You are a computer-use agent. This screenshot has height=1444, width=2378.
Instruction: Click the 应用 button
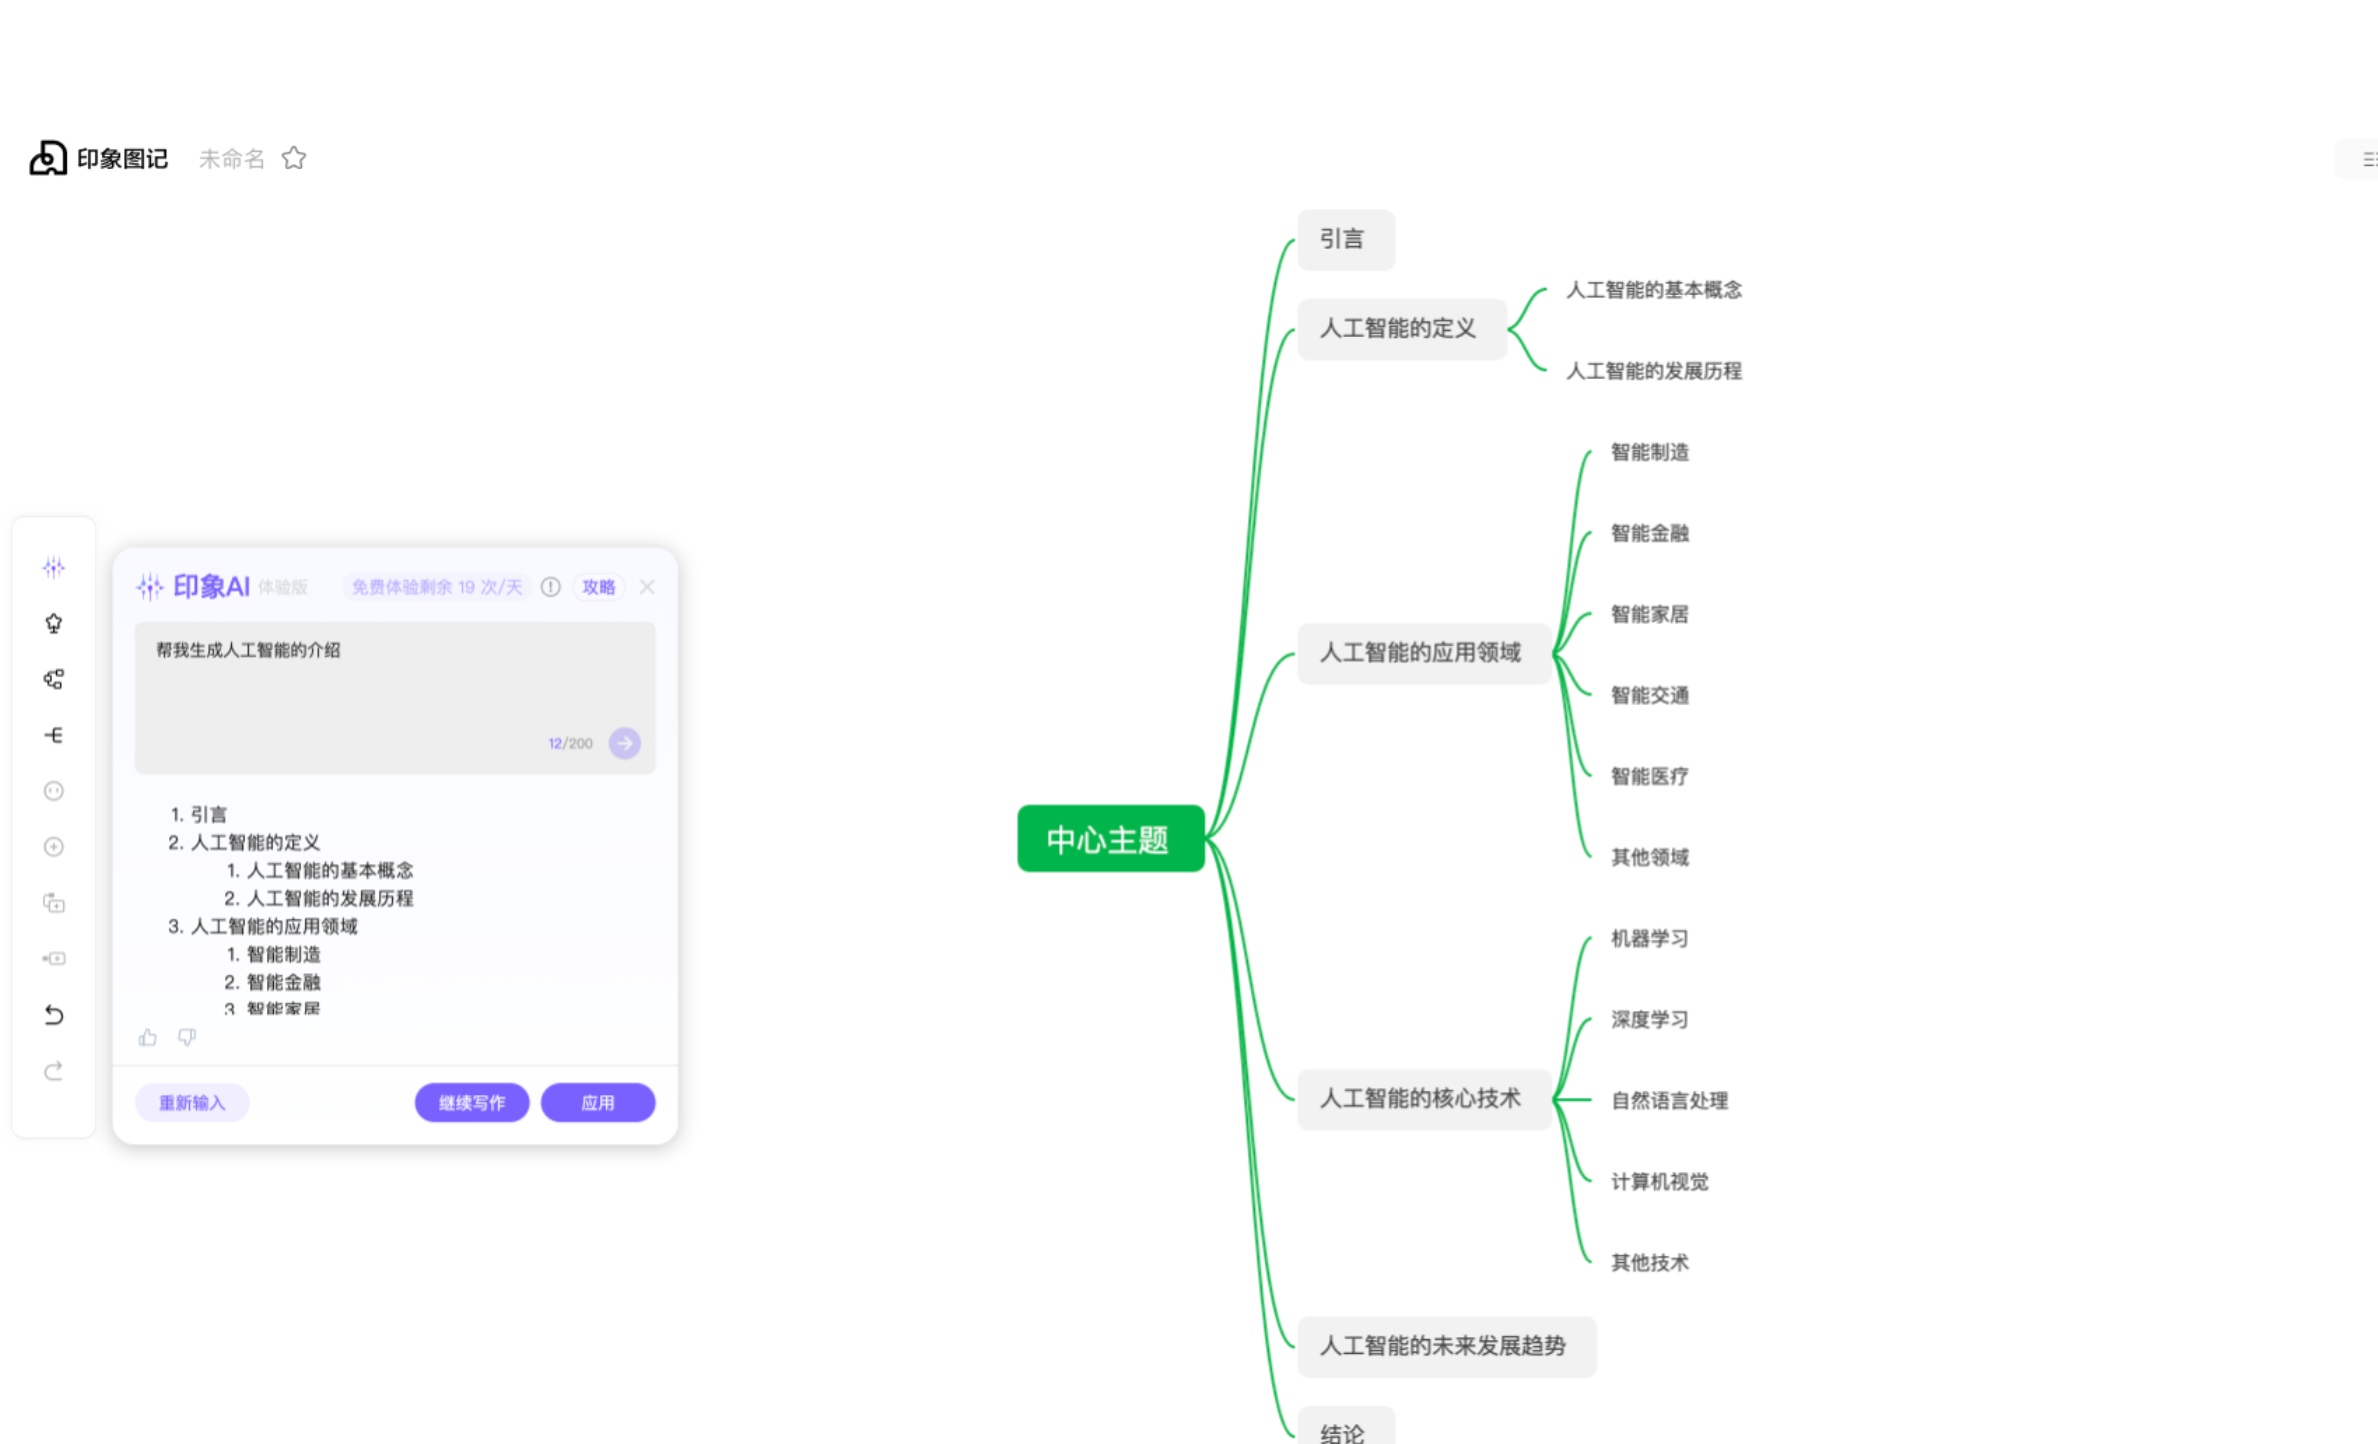(x=598, y=1102)
